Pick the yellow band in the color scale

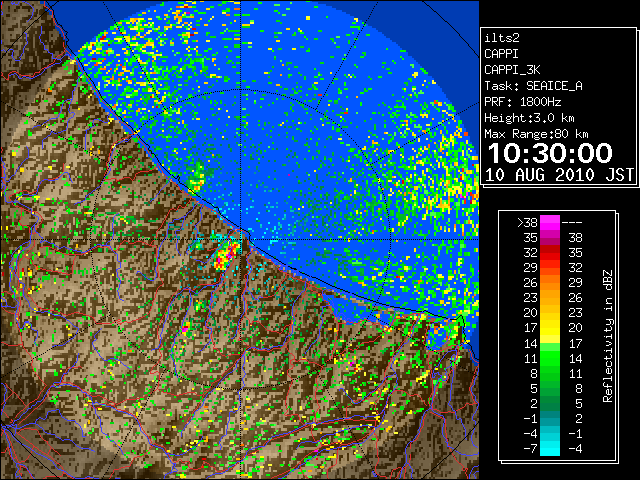click(x=550, y=329)
